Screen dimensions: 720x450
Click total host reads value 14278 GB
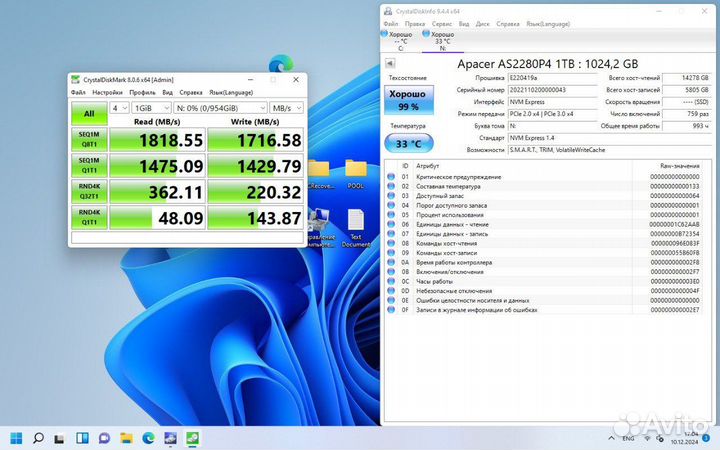coord(687,78)
